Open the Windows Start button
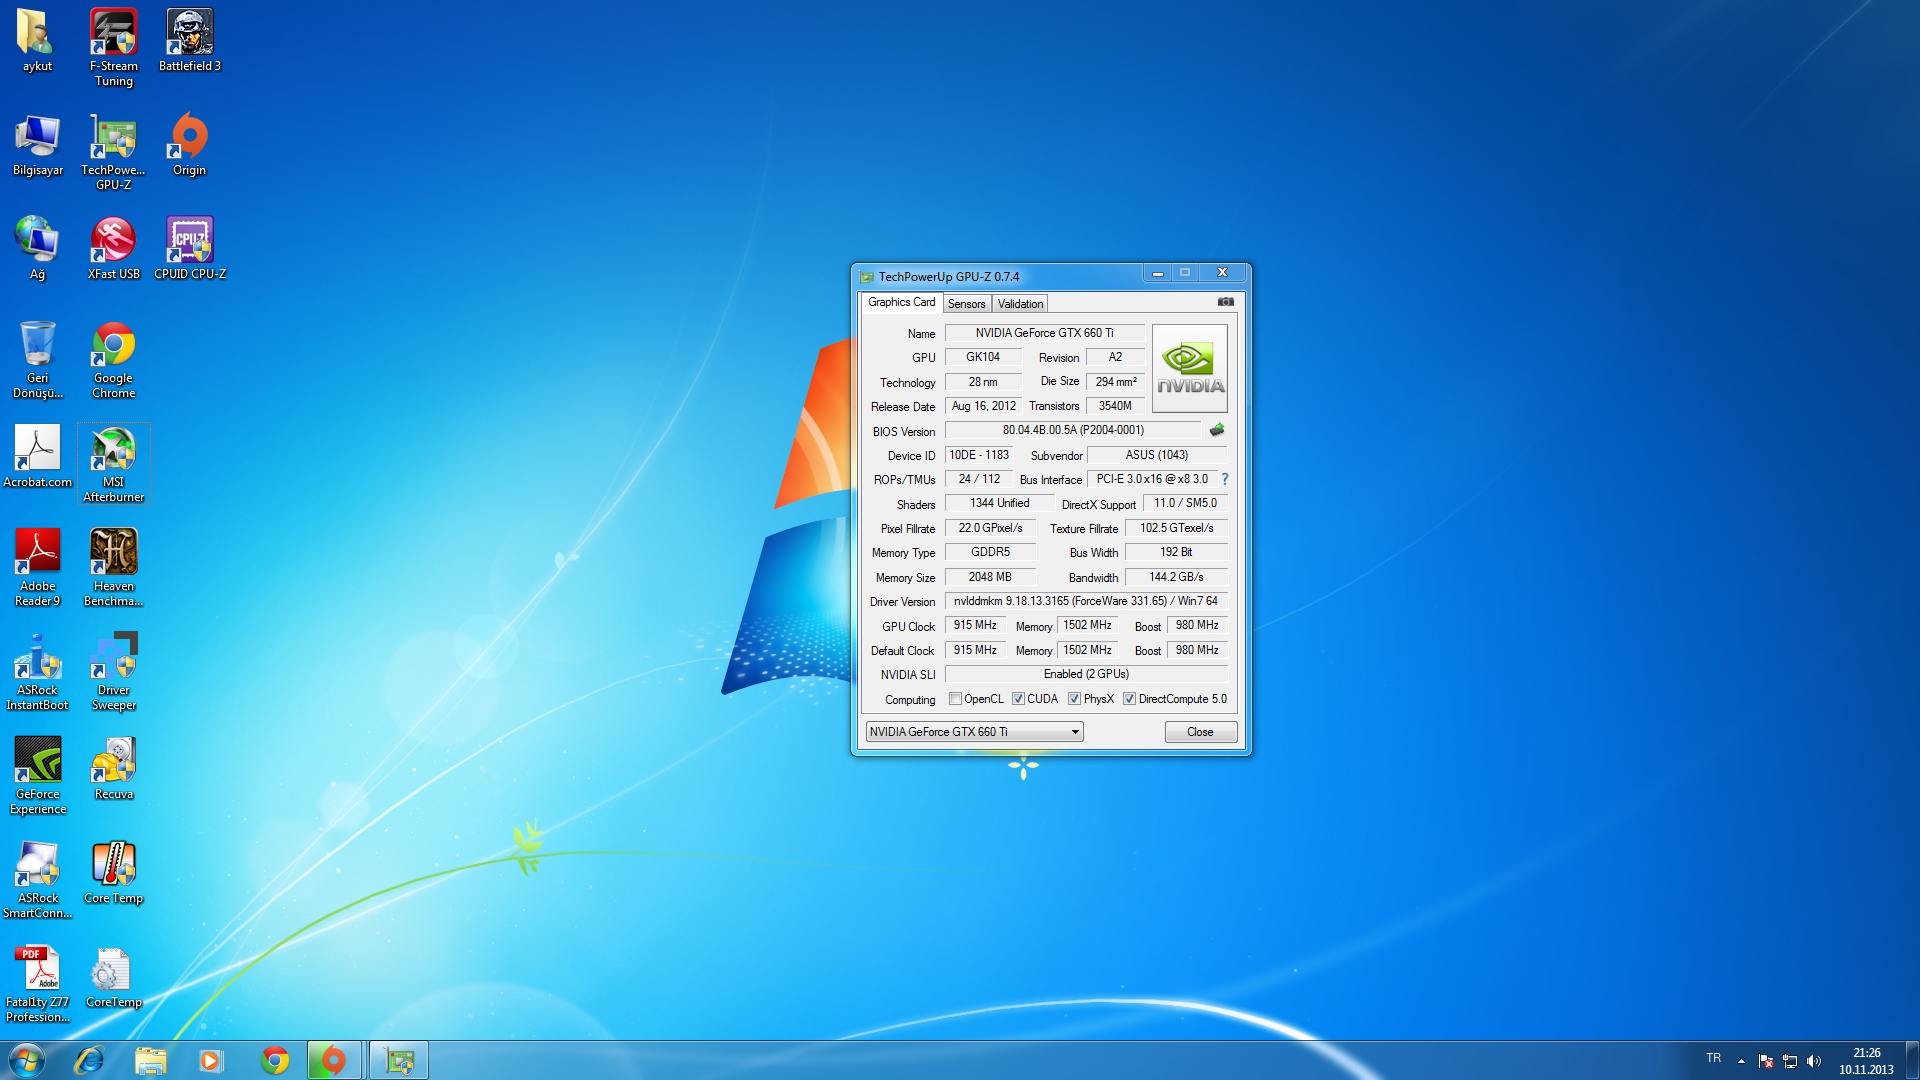The width and height of the screenshot is (1920, 1080). tap(27, 1060)
